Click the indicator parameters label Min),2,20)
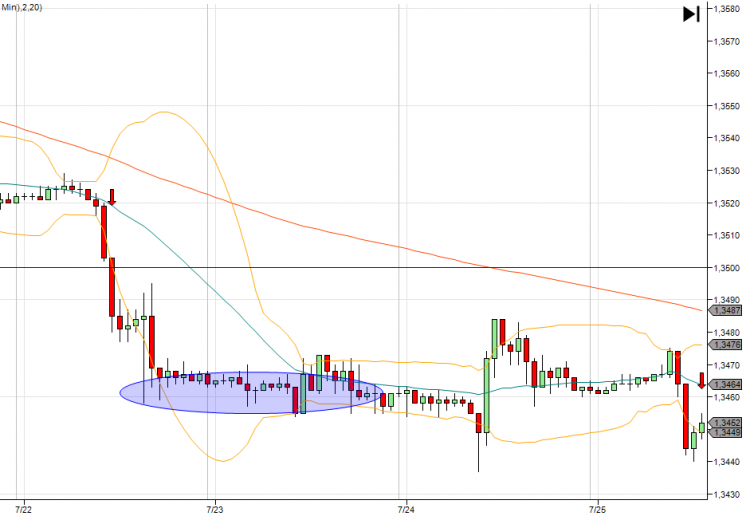This screenshot has height=520, width=750. (x=21, y=7)
